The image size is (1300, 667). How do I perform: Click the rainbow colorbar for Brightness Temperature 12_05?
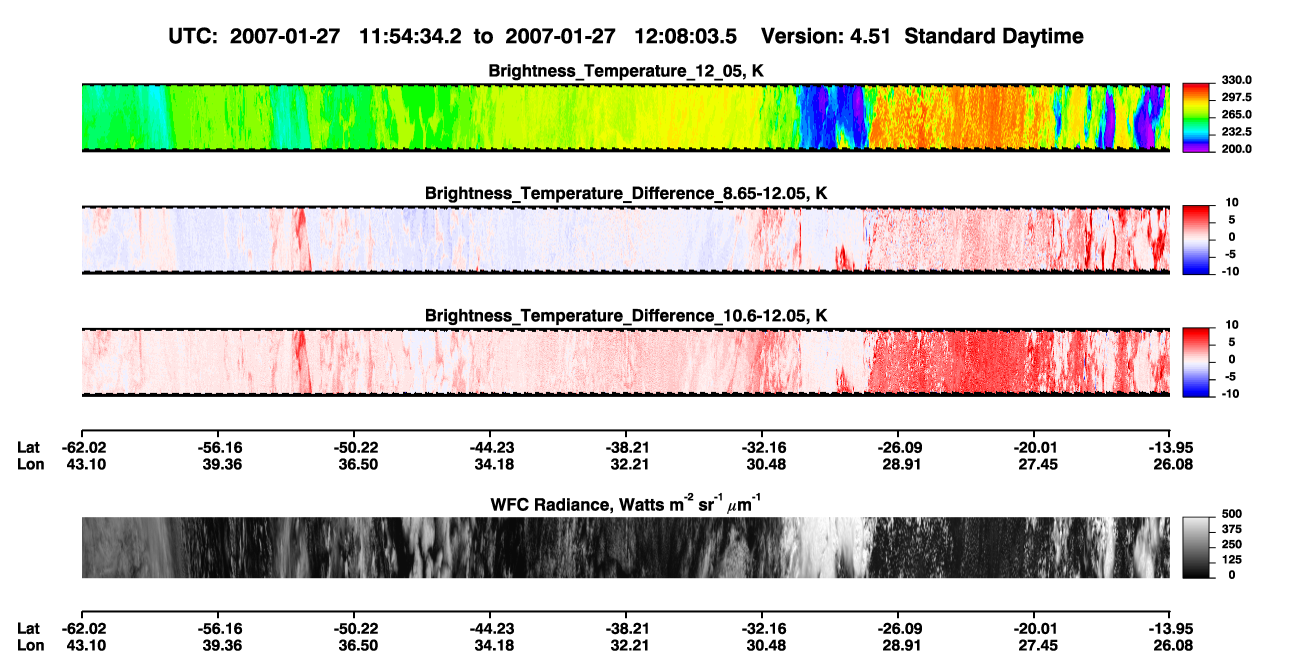click(1196, 117)
